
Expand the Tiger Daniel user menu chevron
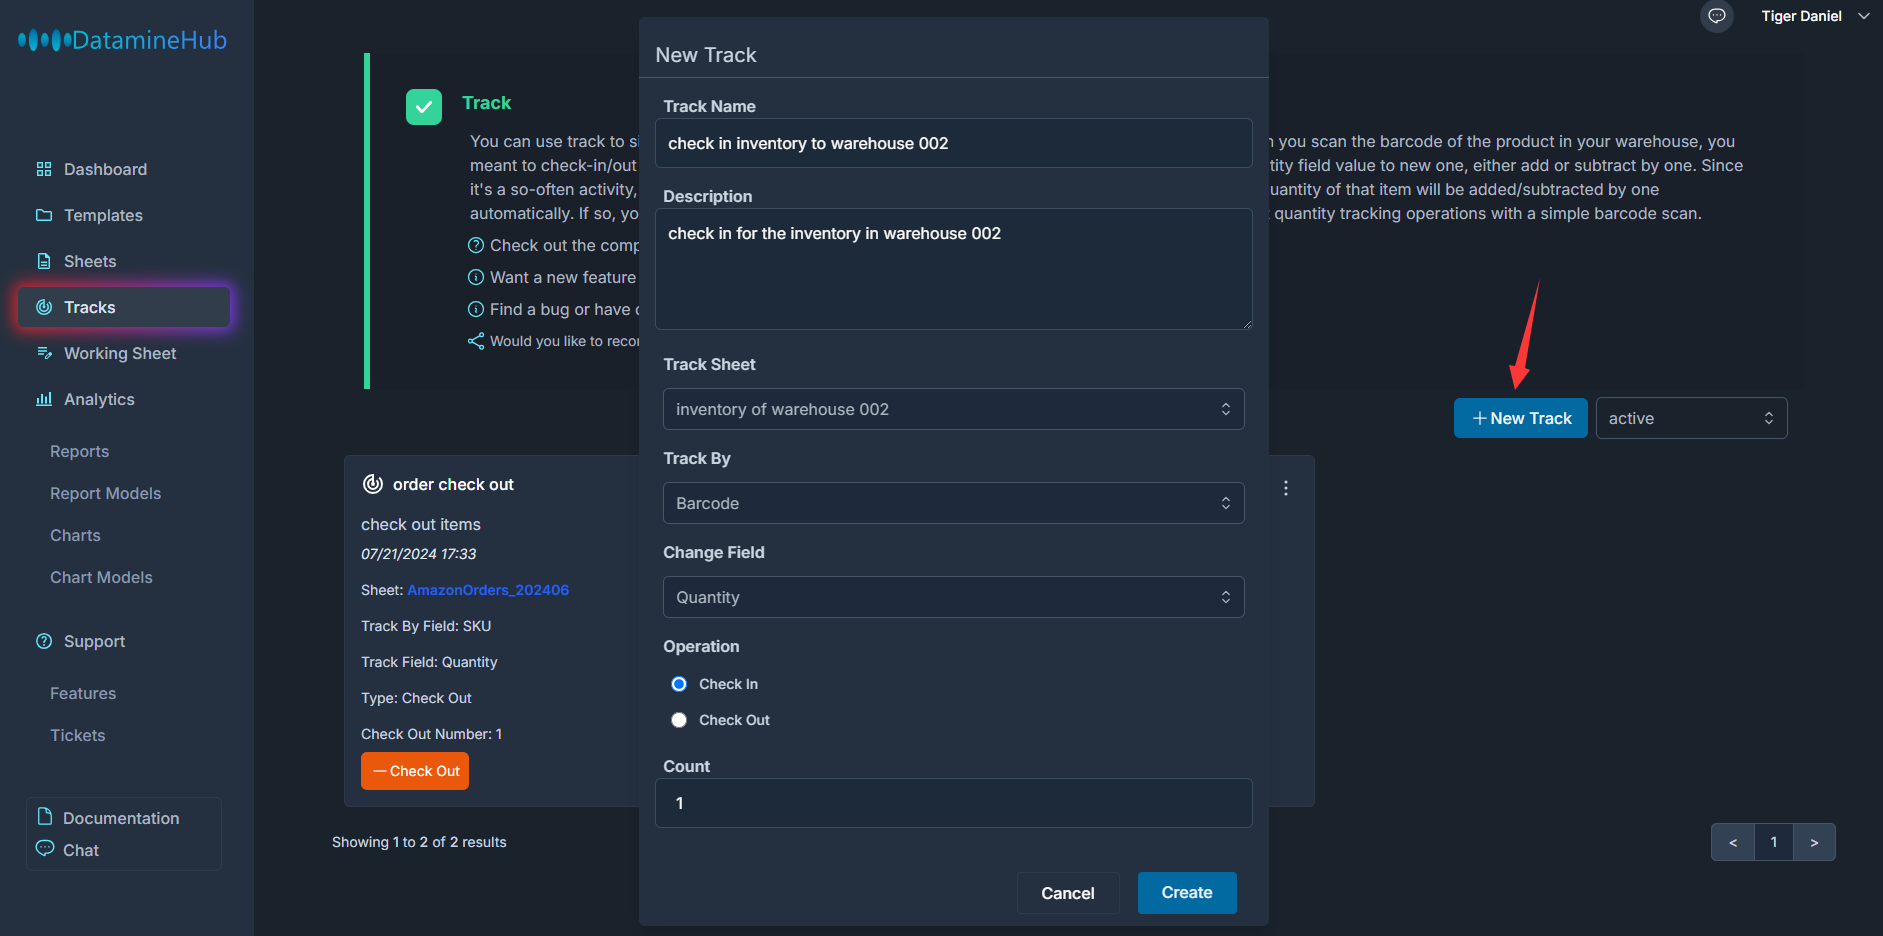tap(1864, 16)
